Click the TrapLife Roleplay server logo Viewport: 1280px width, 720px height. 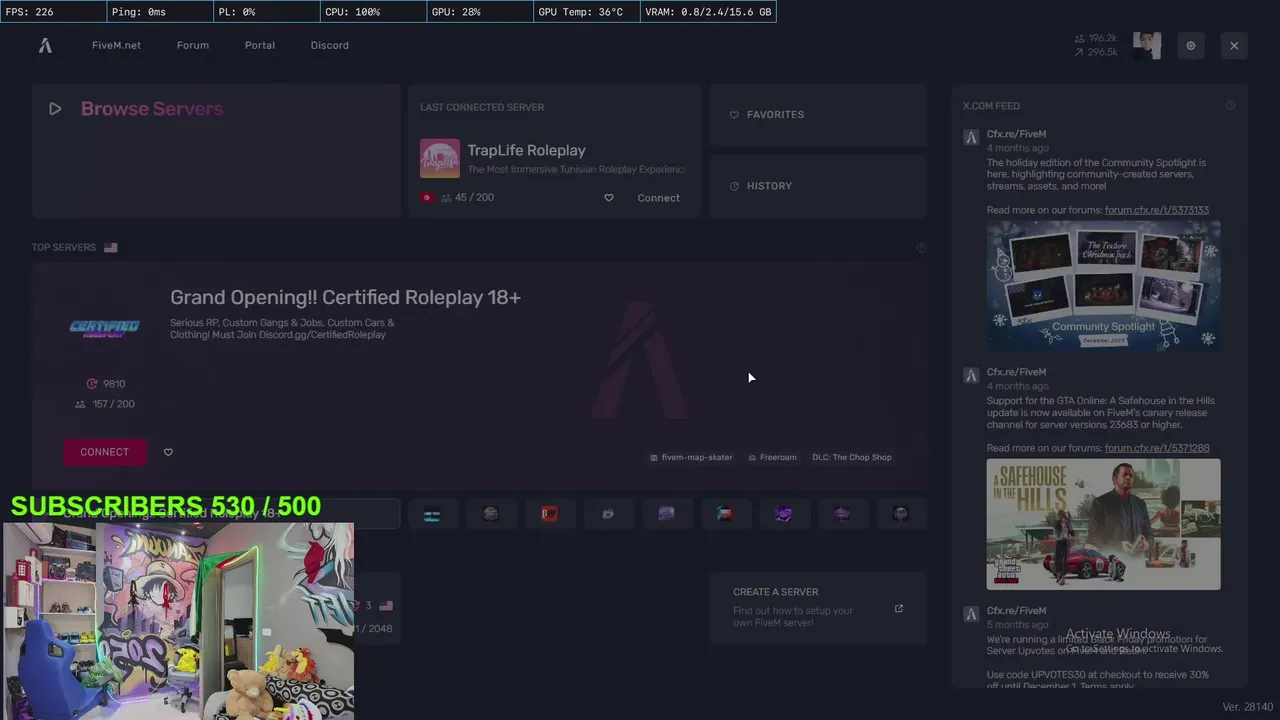[440, 159]
